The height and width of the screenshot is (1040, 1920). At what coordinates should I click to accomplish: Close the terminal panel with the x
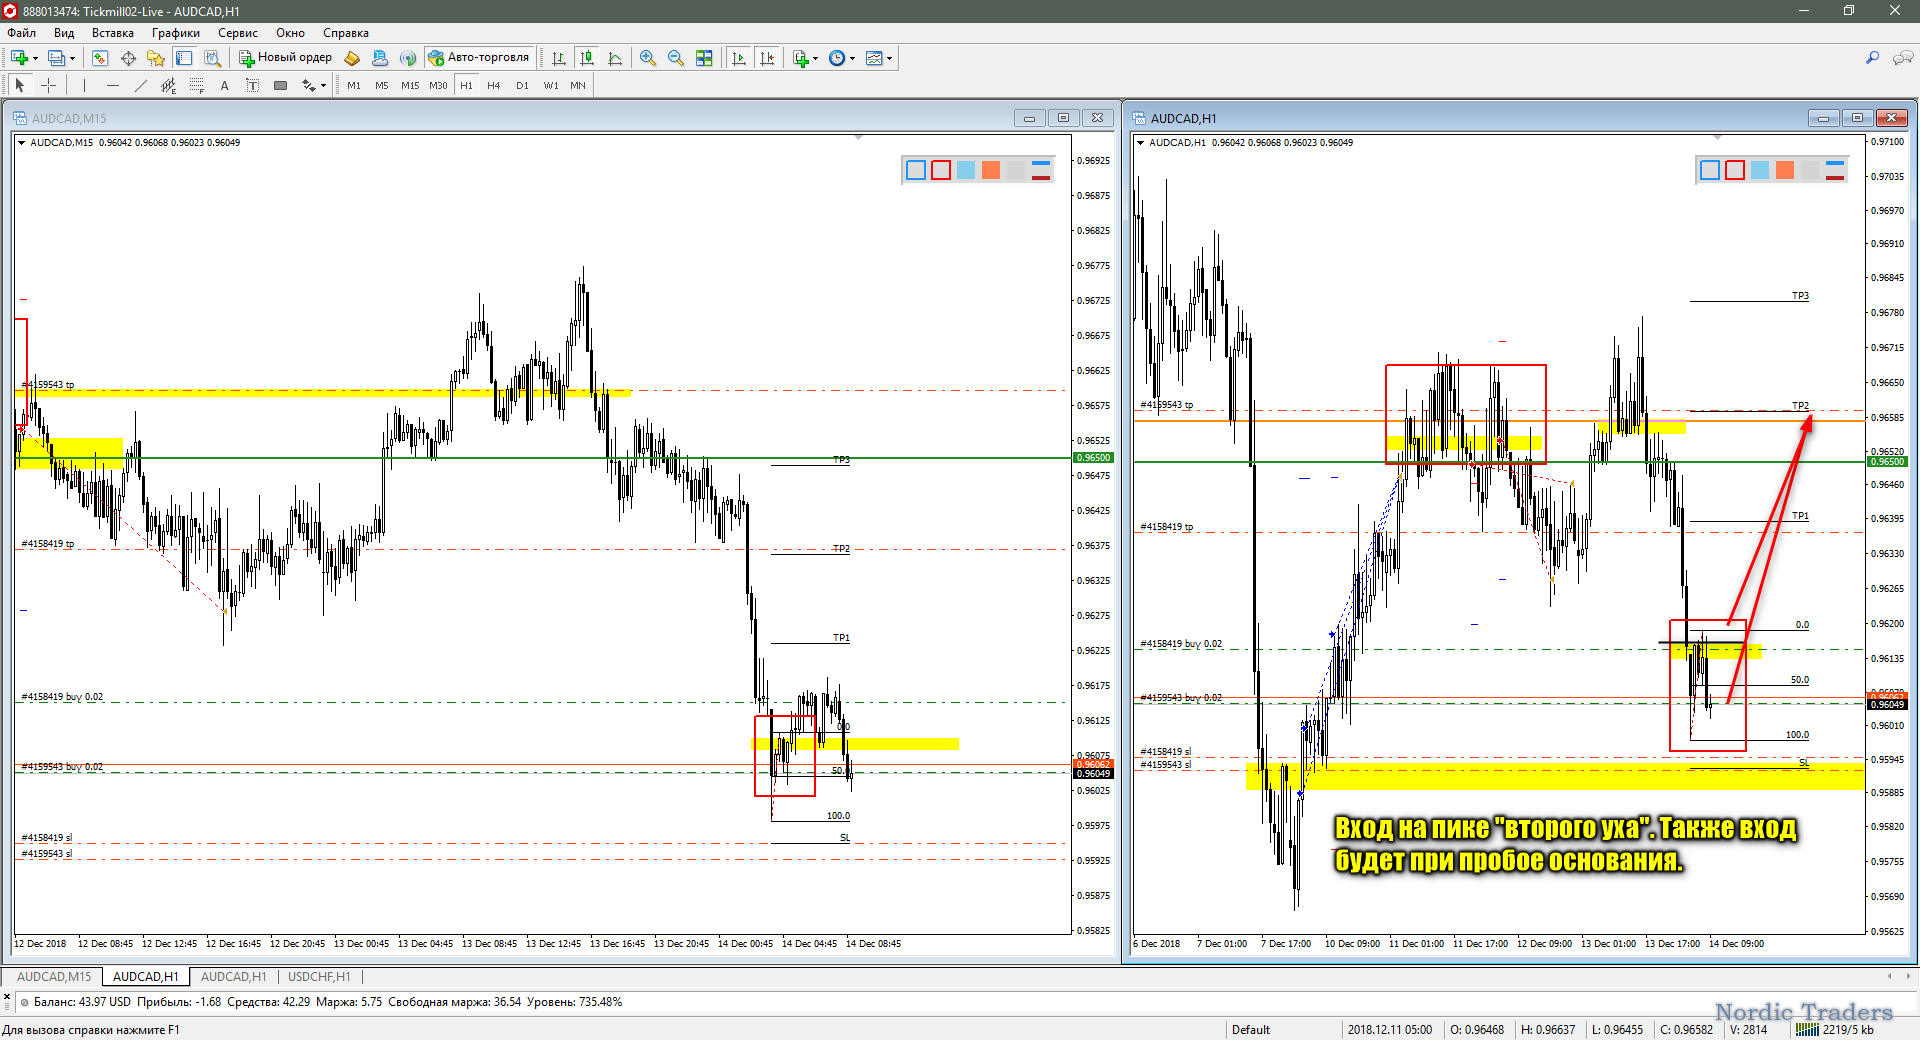(x=7, y=996)
